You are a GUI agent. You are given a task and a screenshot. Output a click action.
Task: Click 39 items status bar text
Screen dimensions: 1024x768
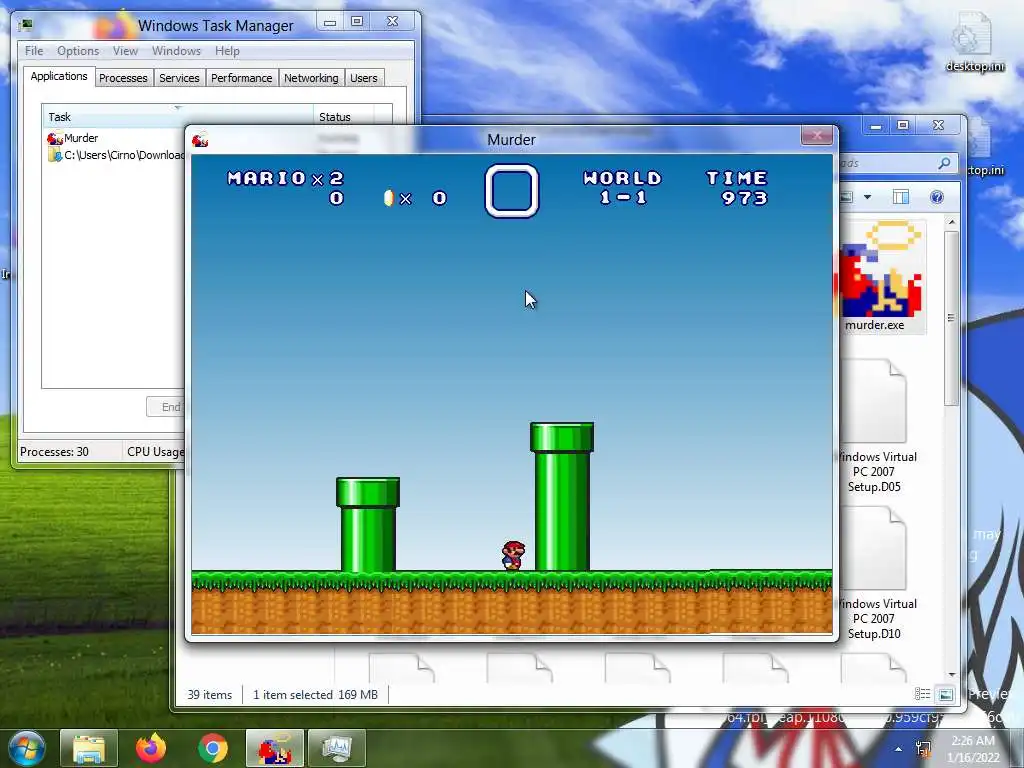(x=210, y=695)
